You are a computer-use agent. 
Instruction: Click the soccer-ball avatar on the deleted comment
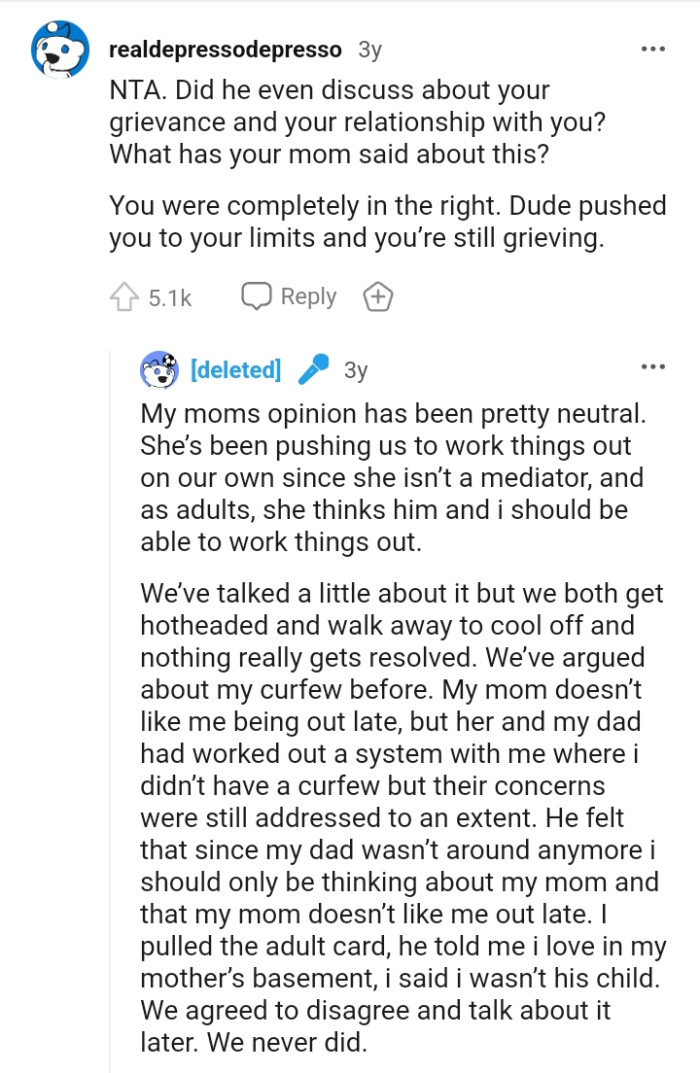click(157, 369)
